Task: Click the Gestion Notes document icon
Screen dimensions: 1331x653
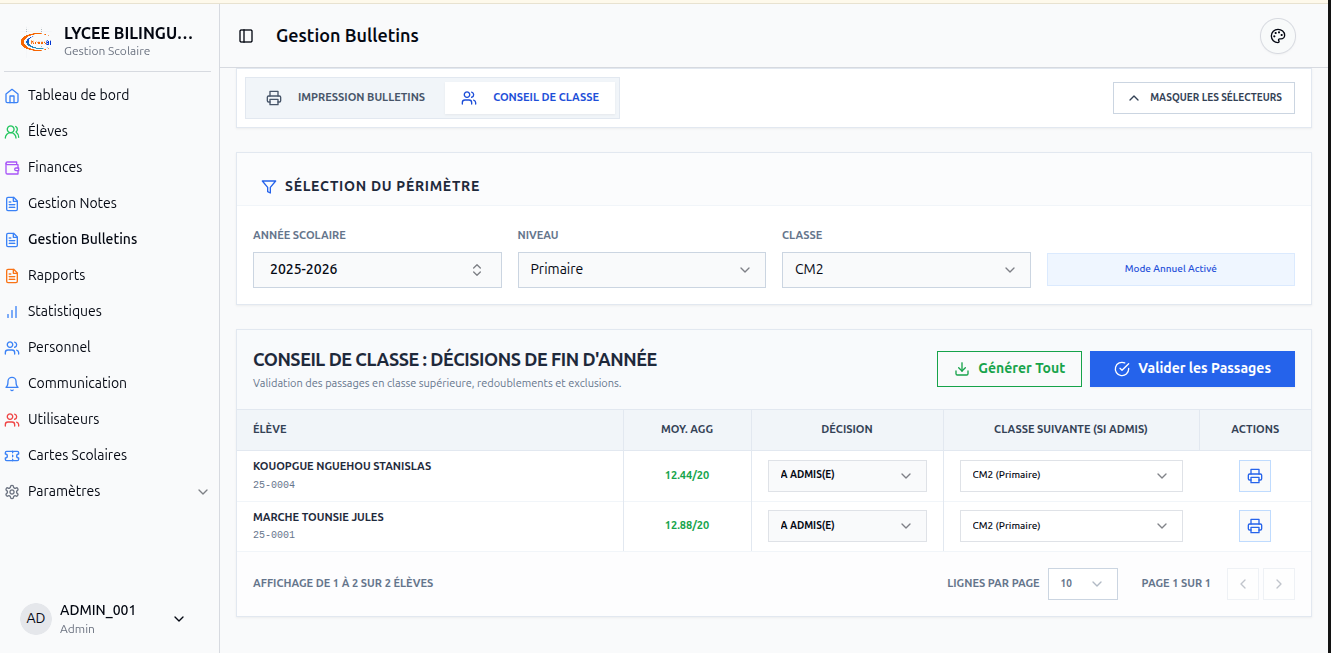Action: [x=12, y=204]
